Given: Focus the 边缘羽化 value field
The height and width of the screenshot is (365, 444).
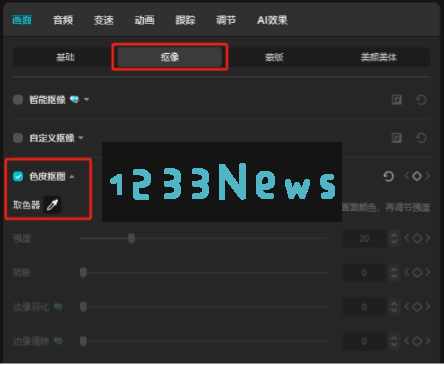Looking at the screenshot, I should coord(364,307).
